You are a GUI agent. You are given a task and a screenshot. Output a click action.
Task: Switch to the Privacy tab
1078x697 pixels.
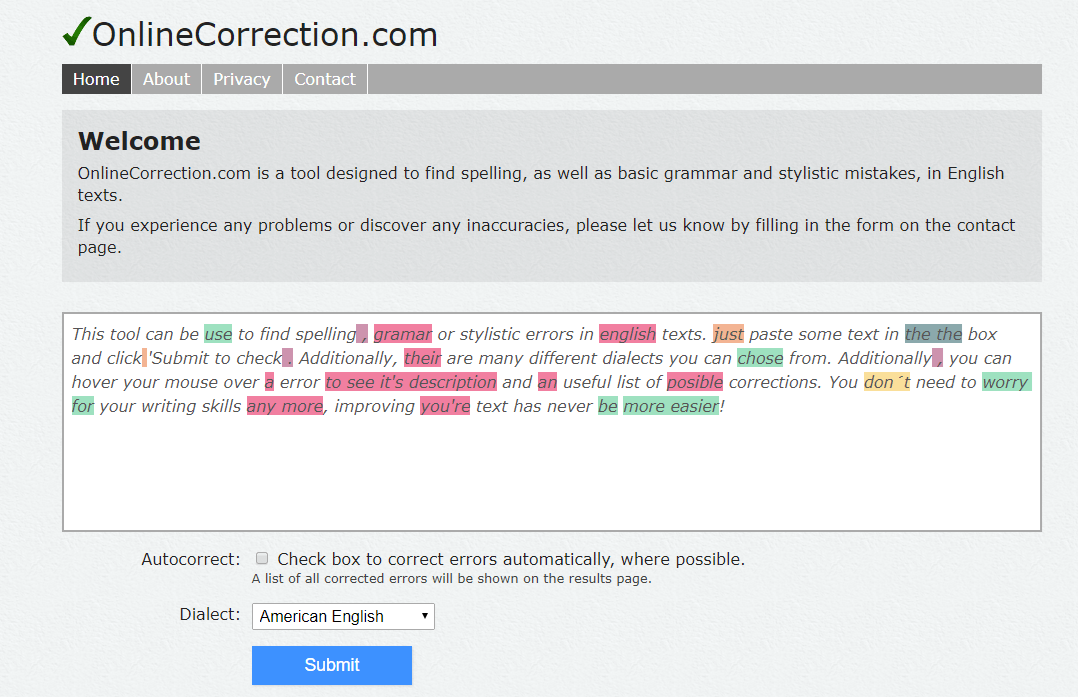click(241, 78)
